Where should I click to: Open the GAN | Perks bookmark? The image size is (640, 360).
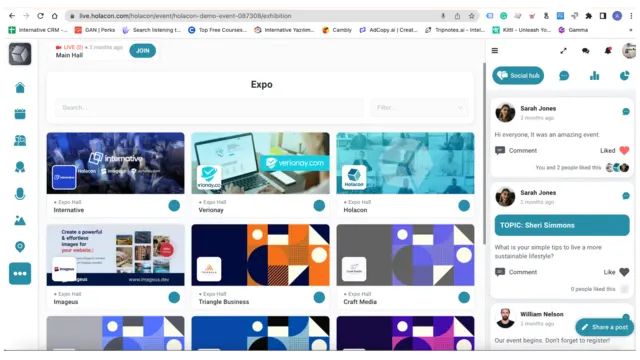pyautogui.click(x=95, y=30)
